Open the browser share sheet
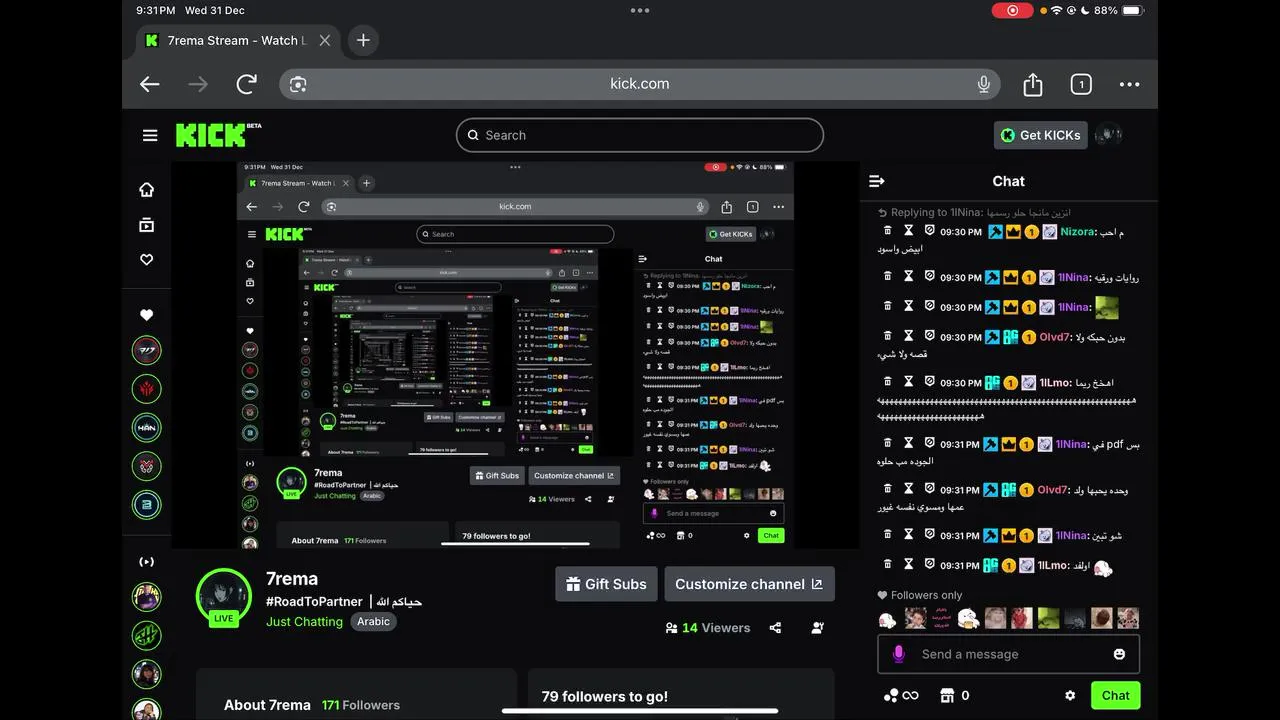The height and width of the screenshot is (720, 1280). point(1033,84)
